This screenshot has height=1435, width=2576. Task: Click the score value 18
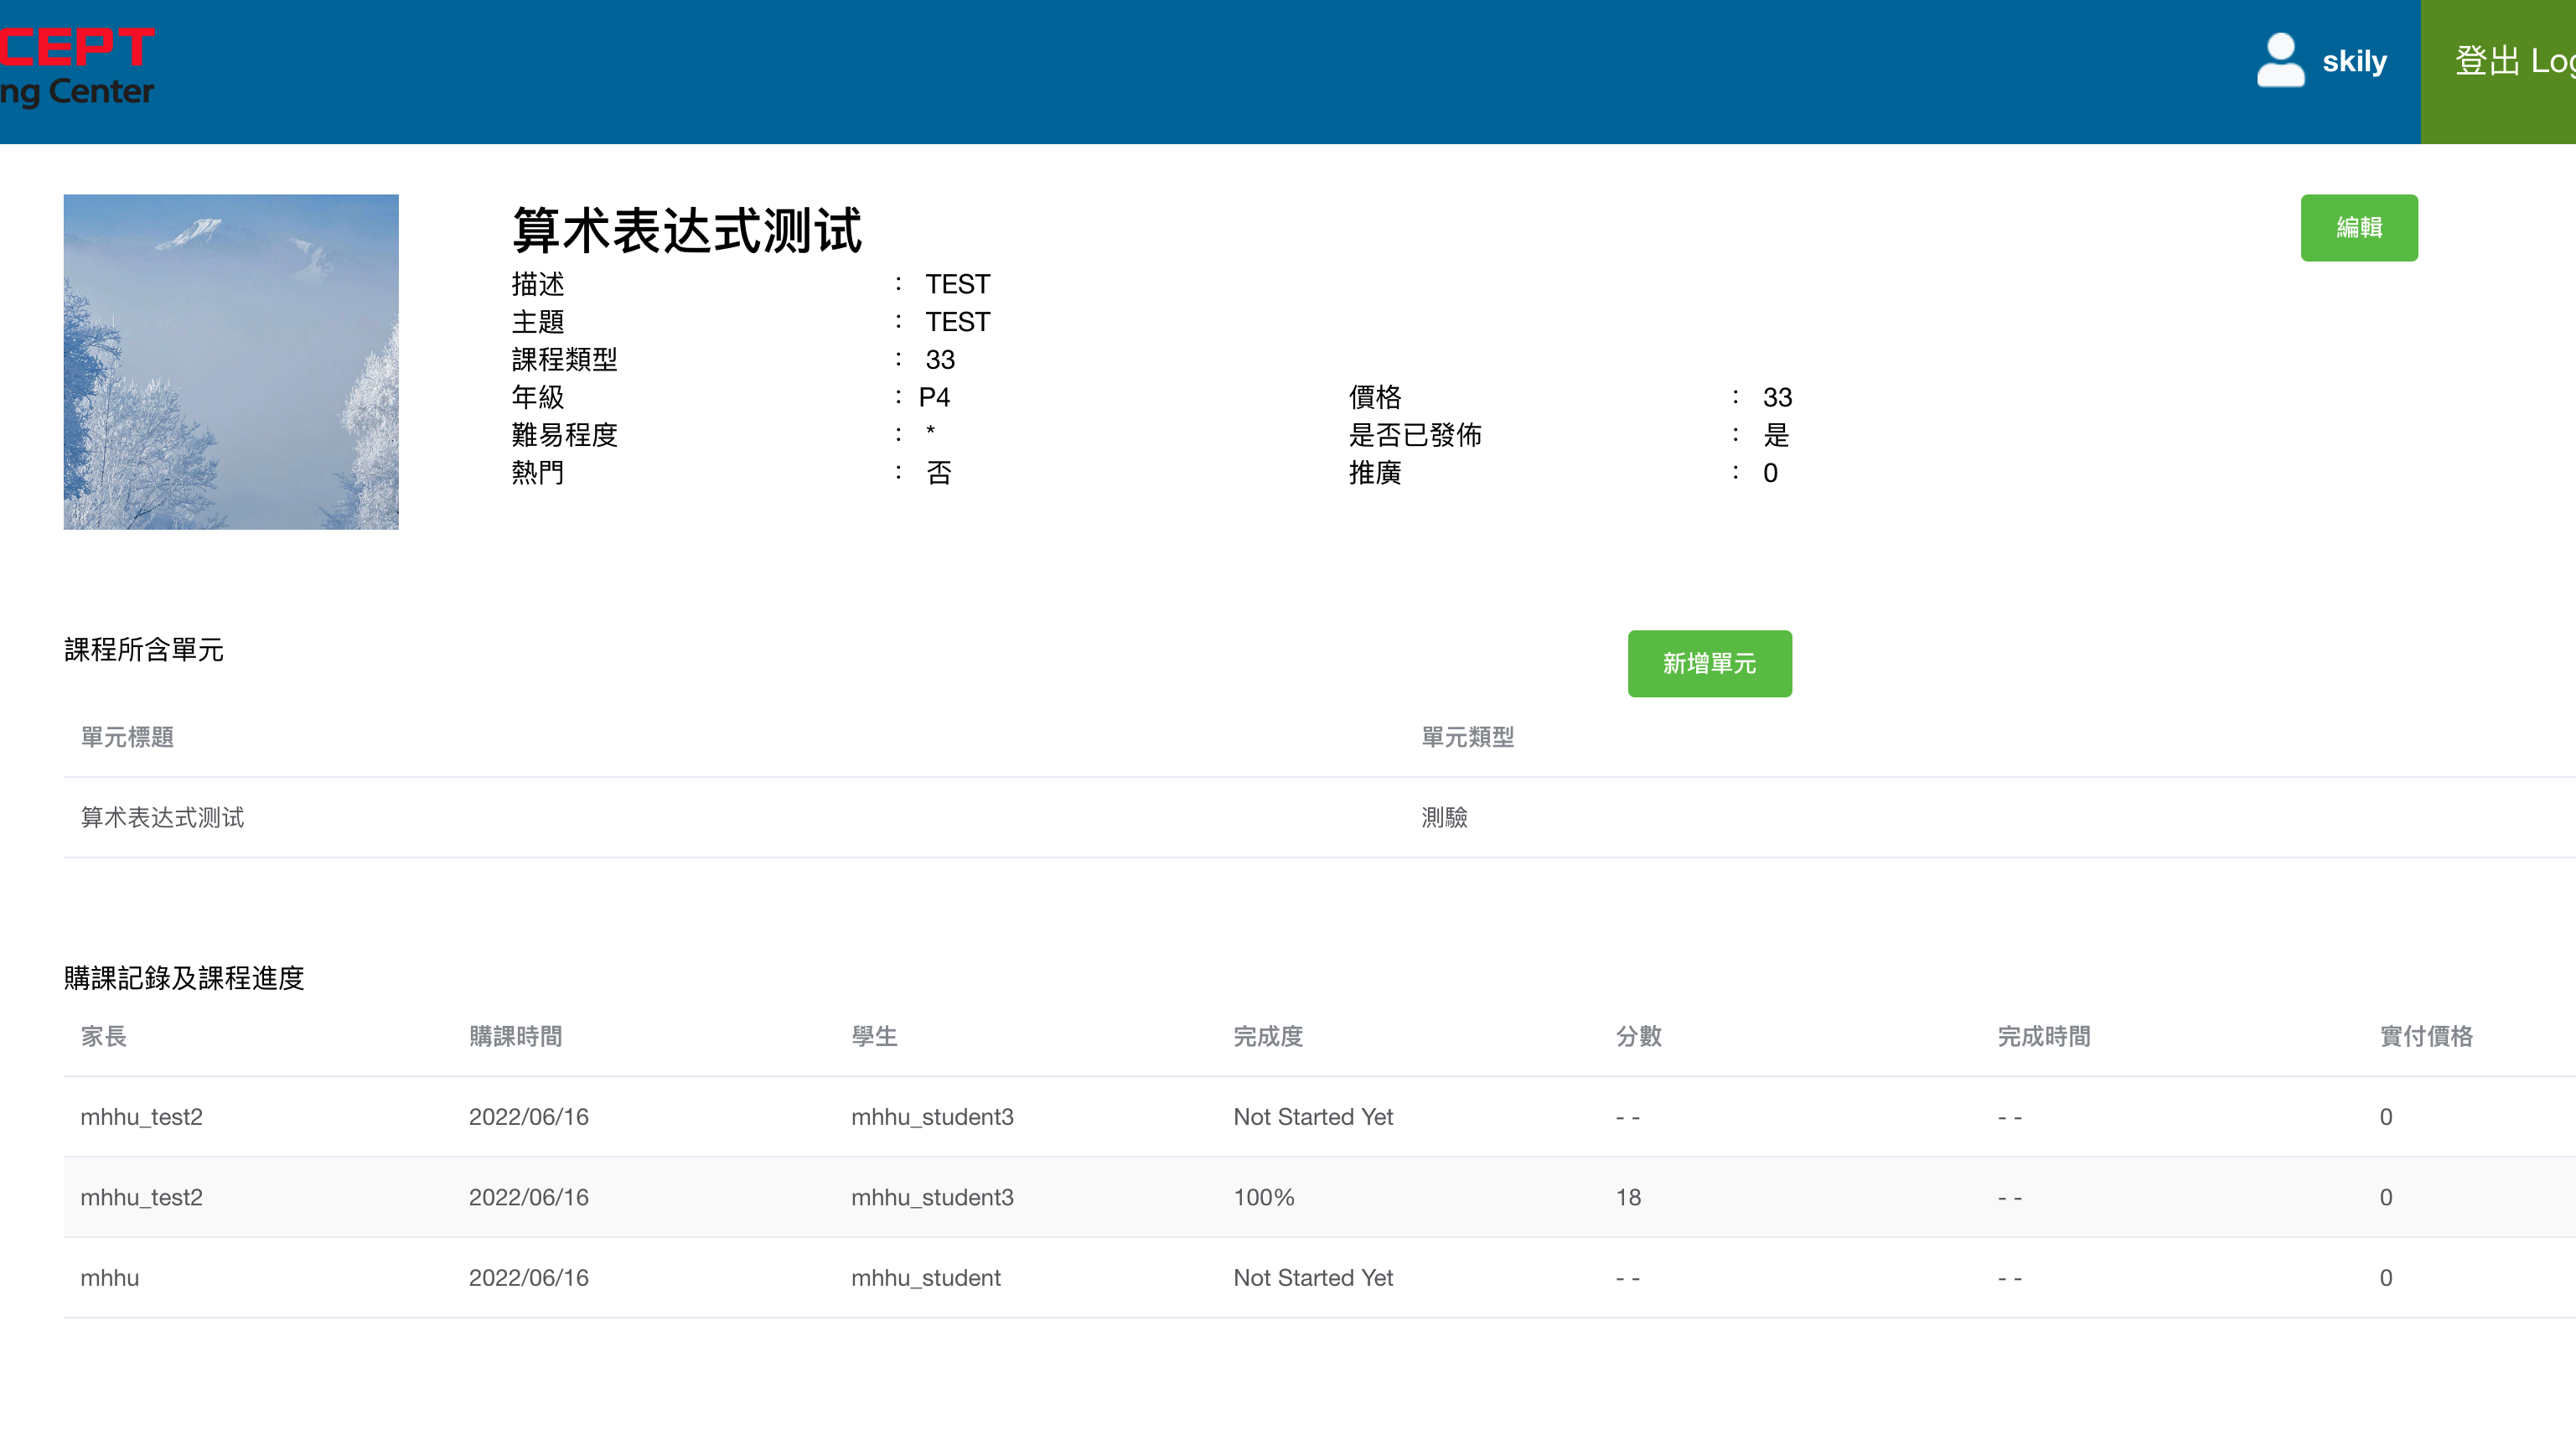point(1628,1197)
